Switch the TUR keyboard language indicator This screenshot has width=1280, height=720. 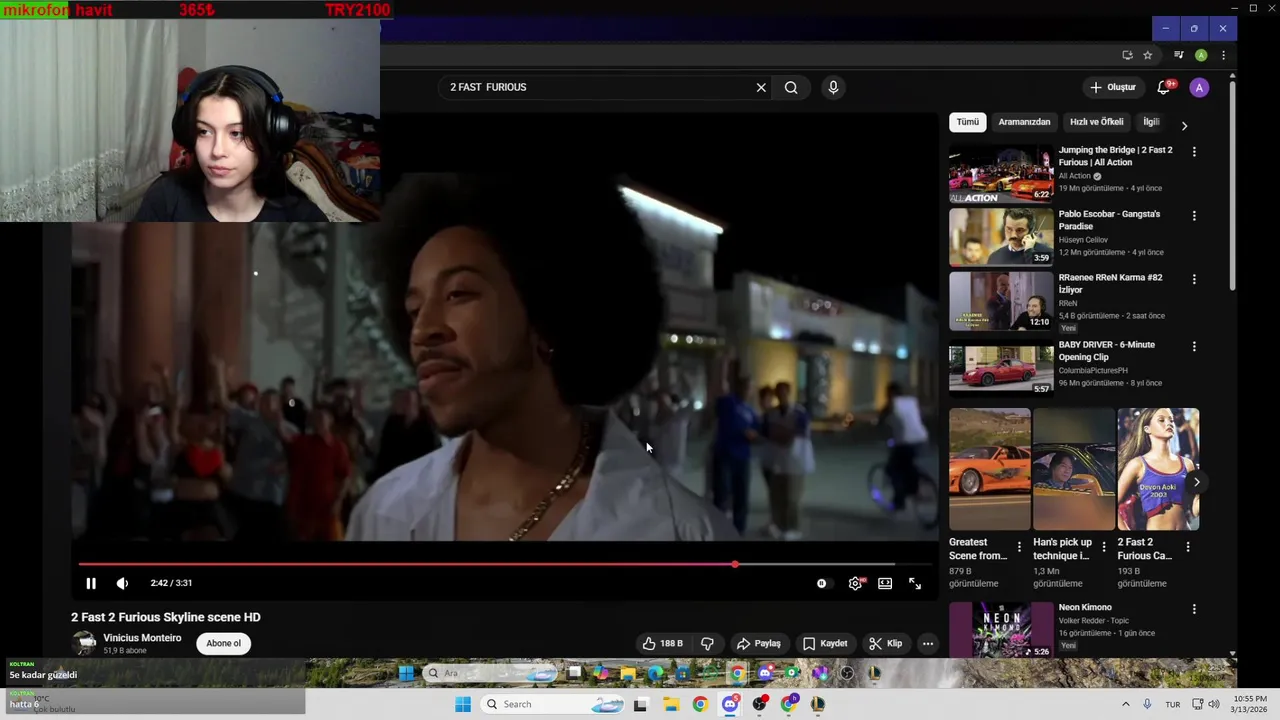[x=1173, y=704]
